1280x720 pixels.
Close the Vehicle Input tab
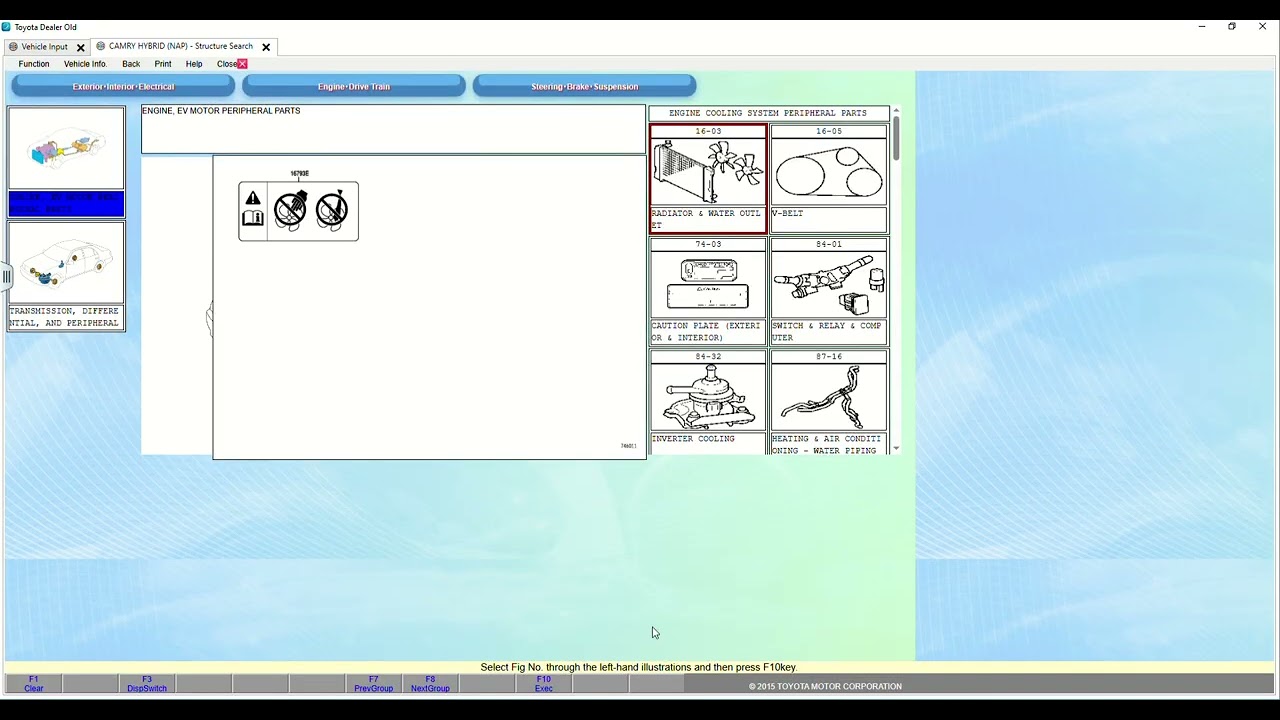(x=81, y=47)
